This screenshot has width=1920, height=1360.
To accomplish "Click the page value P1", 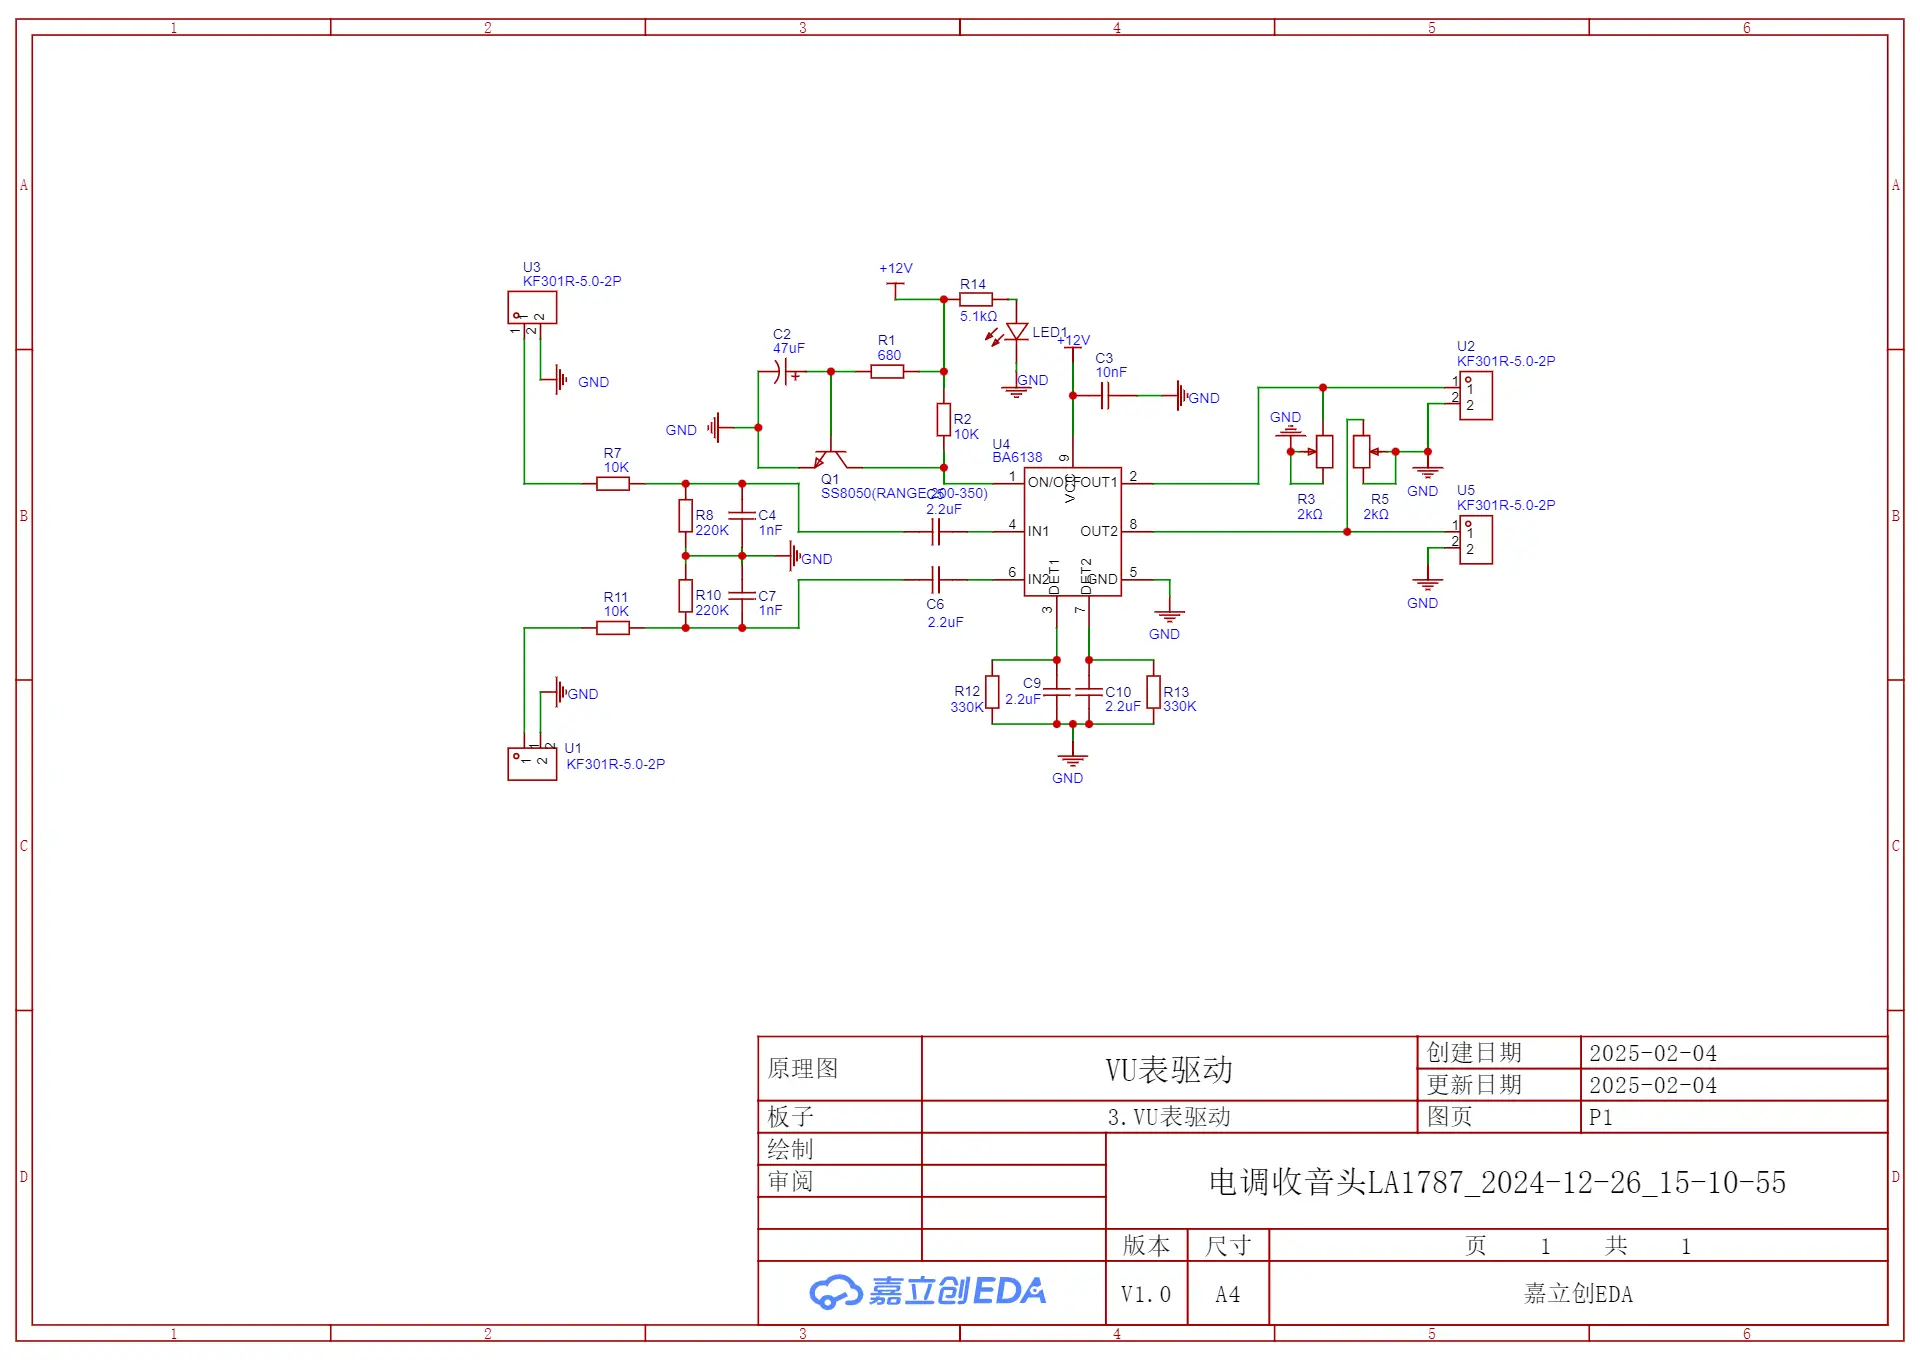I will coord(1601,1117).
